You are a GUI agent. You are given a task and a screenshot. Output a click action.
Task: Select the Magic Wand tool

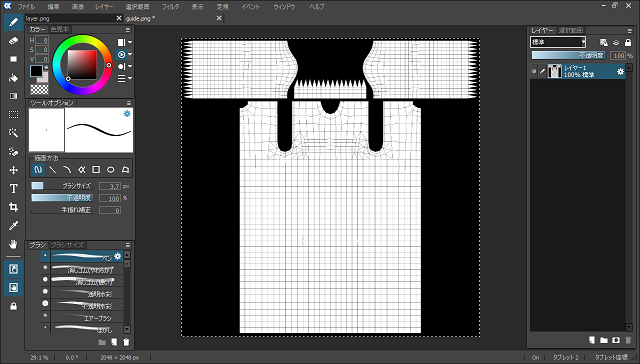[x=13, y=133]
